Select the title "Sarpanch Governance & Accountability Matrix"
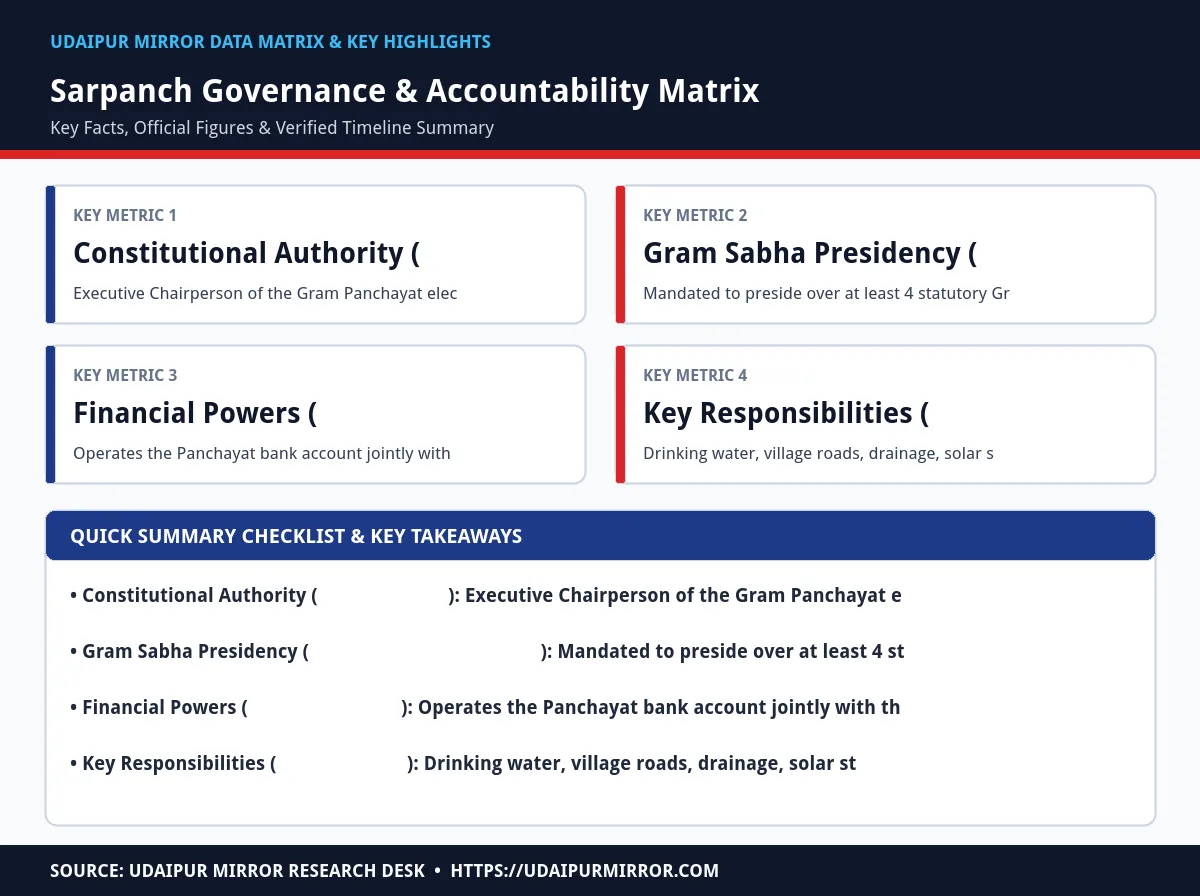 (405, 91)
